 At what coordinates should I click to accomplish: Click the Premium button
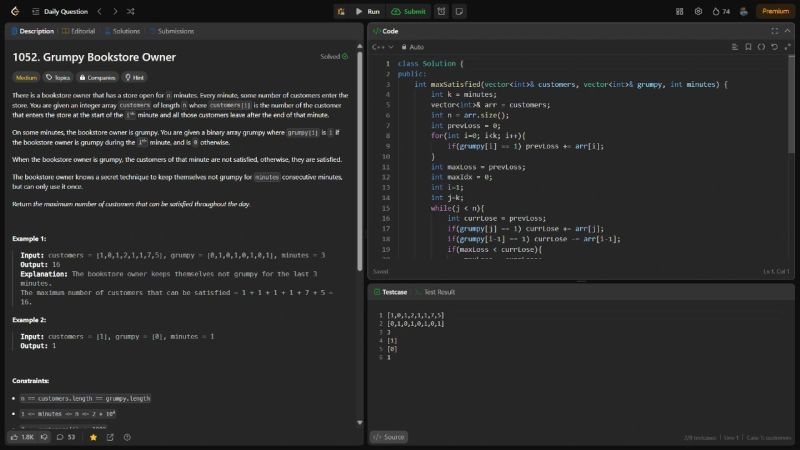pyautogui.click(x=775, y=11)
